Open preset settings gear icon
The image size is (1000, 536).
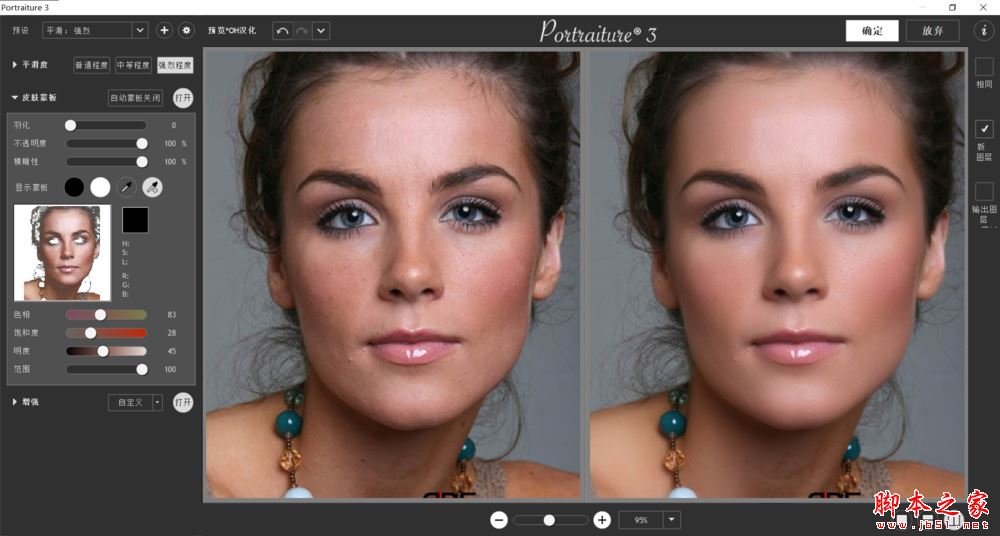coord(186,30)
